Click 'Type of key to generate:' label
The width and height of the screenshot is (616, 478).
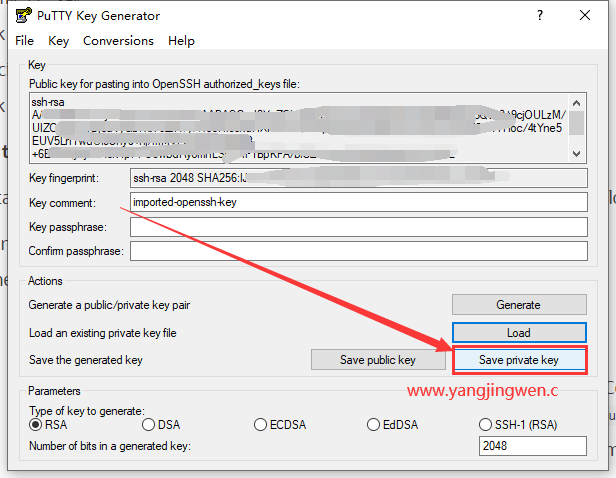87,411
